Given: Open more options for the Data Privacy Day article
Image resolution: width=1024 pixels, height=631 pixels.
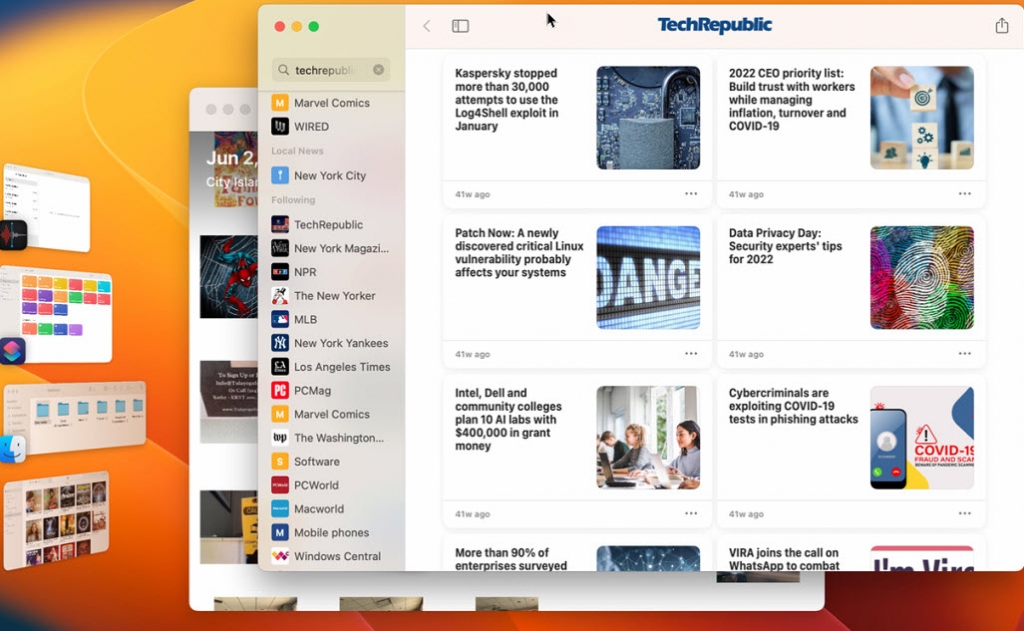Looking at the screenshot, I should [964, 353].
